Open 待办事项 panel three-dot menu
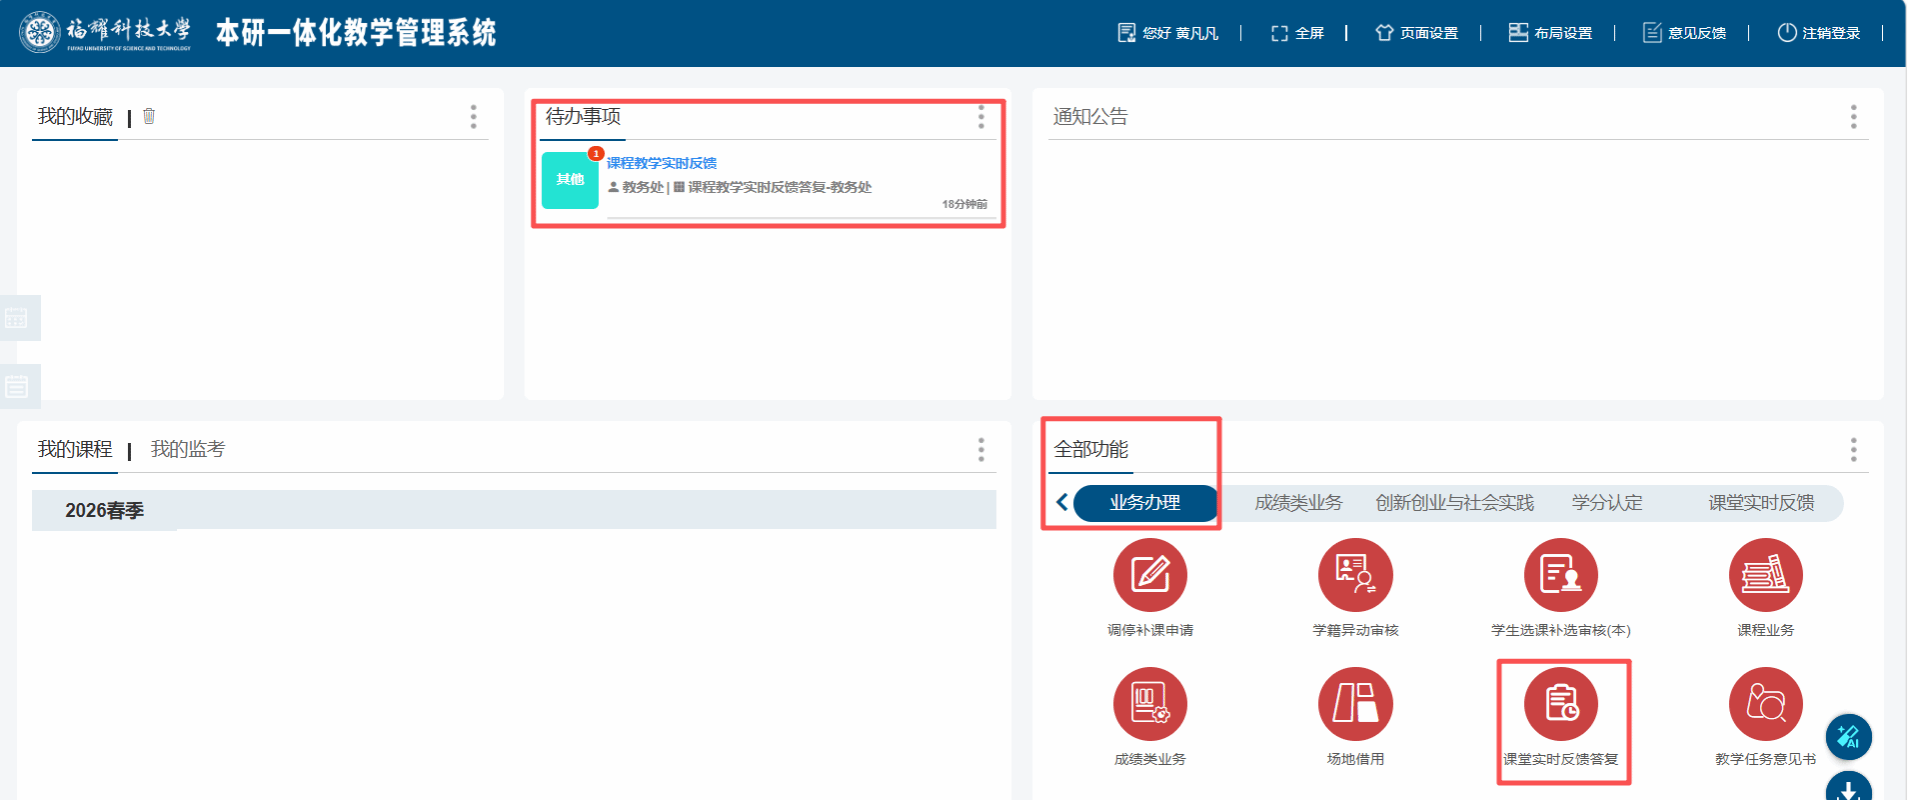 tap(981, 117)
